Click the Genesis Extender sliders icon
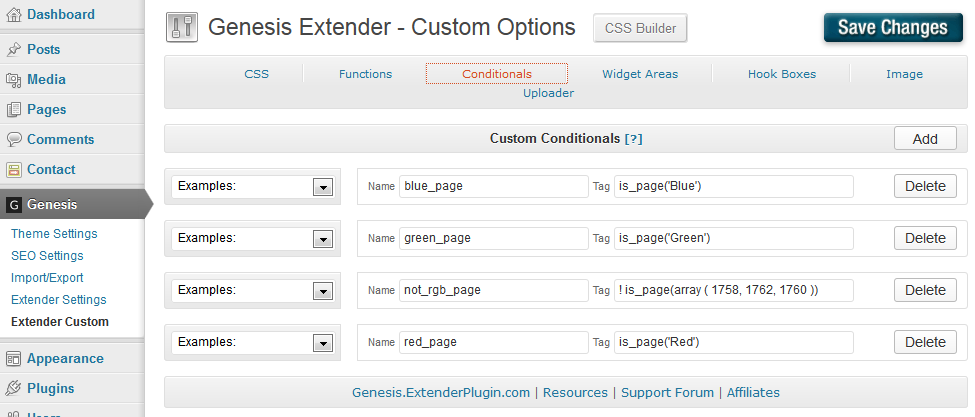The height and width of the screenshot is (417, 975). pos(182,27)
